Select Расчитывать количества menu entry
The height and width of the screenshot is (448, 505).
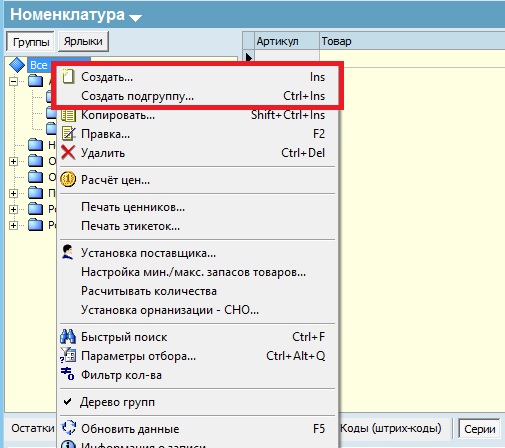[x=197, y=291]
